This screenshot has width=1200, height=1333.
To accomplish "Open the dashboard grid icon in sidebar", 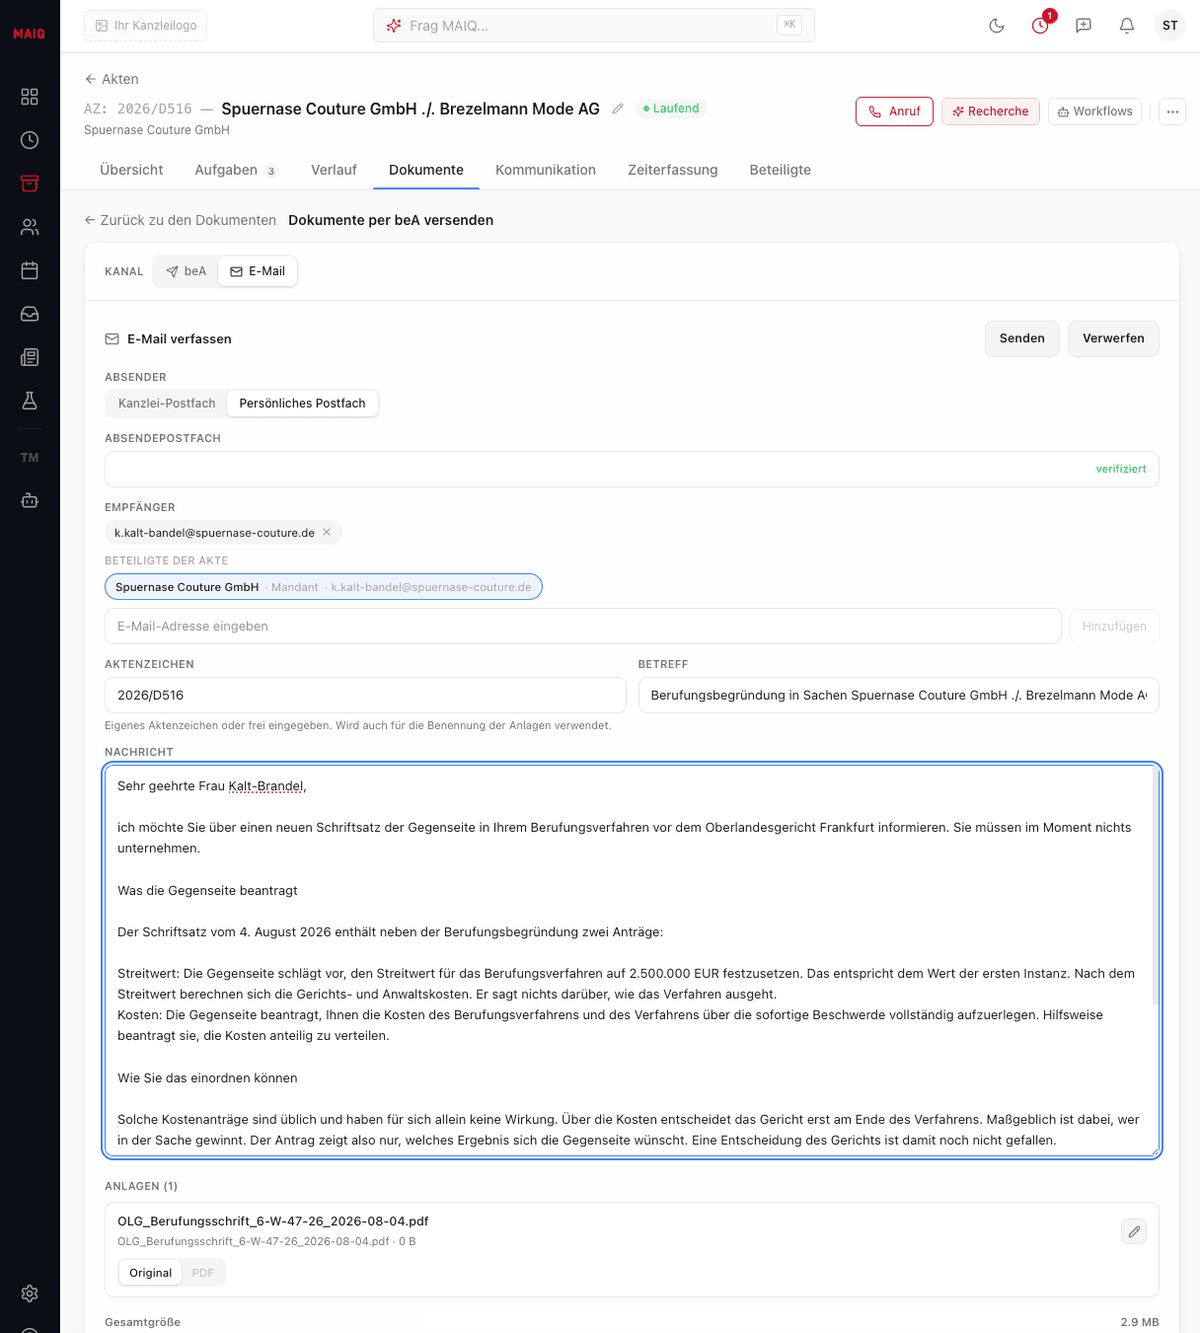I will pyautogui.click(x=30, y=97).
